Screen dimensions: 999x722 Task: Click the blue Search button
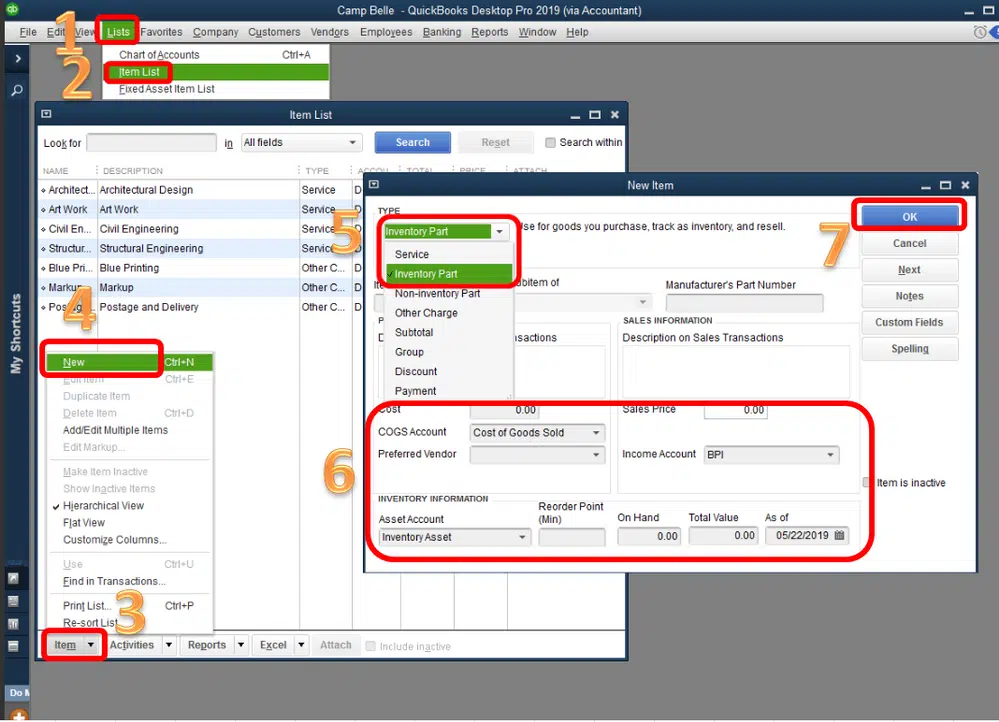[412, 143]
